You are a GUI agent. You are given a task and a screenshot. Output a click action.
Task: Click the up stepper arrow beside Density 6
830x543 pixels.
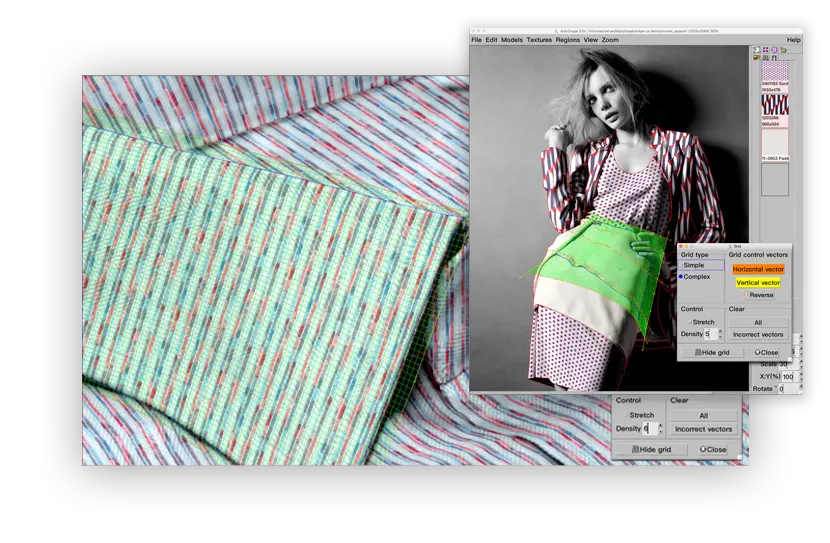click(660, 426)
